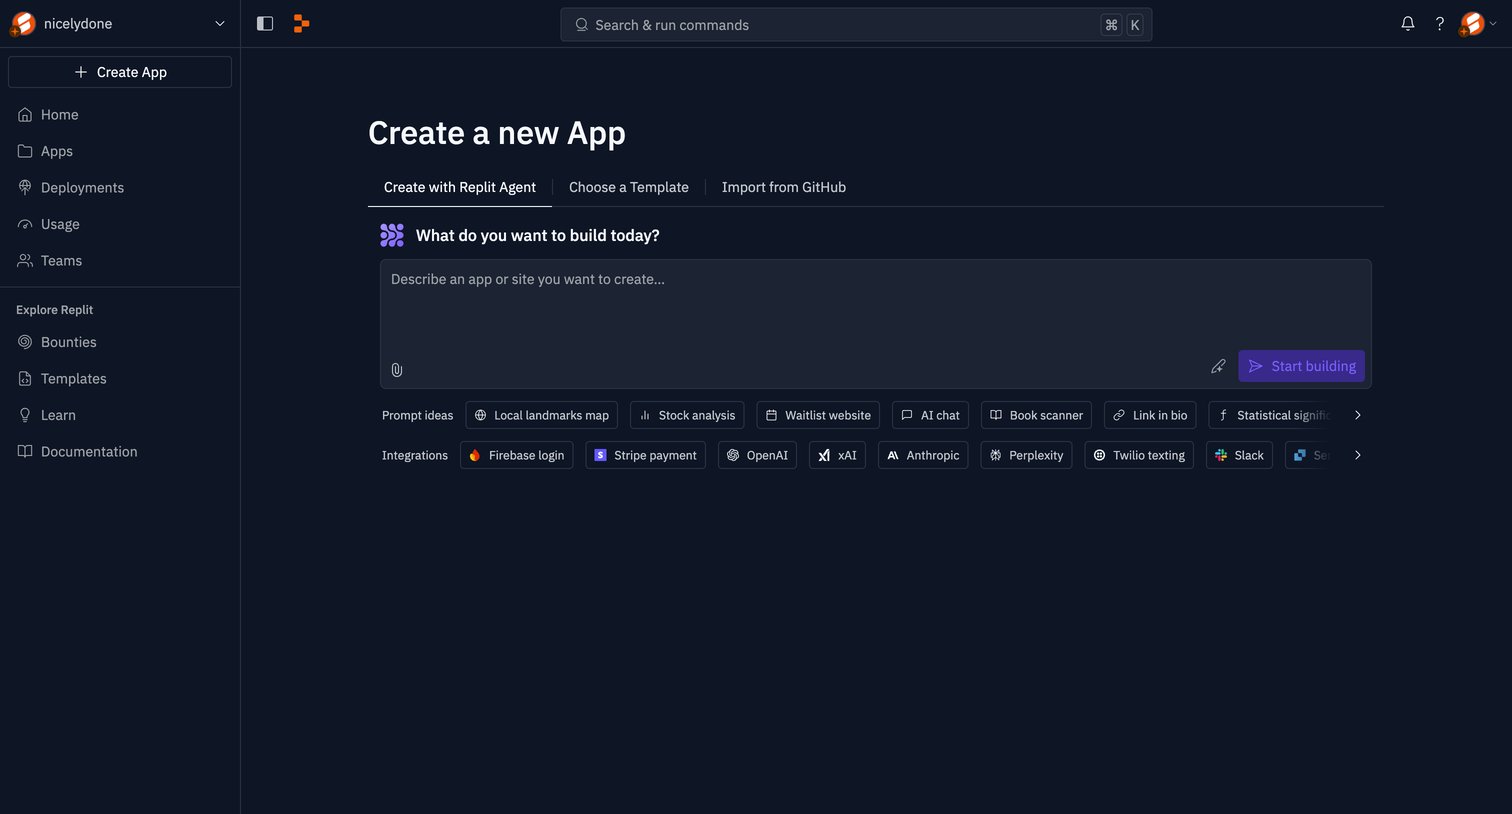Toggle the sidebar panel icon

tap(265, 24)
